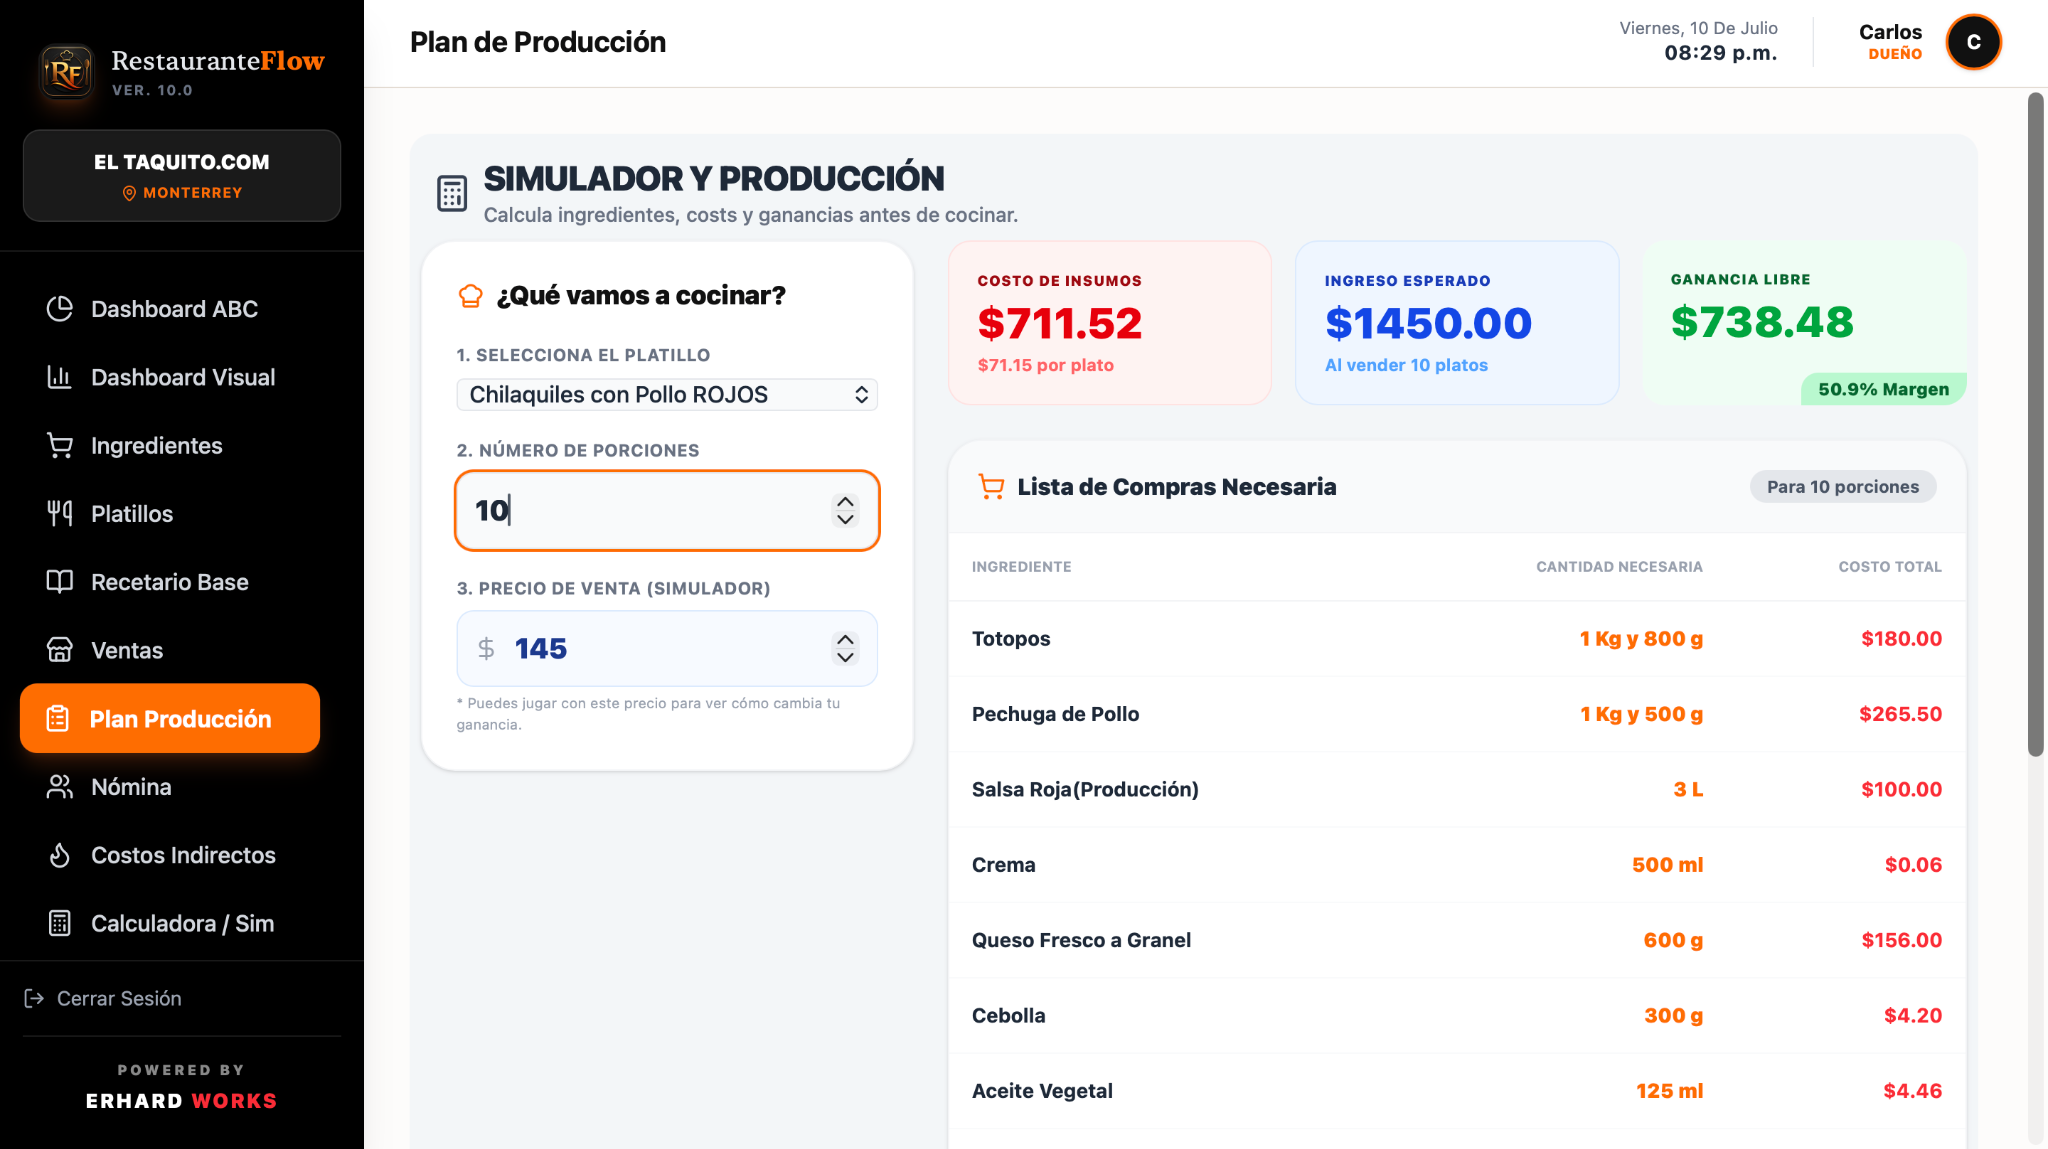The image size is (2048, 1149).
Task: Click the Ingreso Esperado card
Action: point(1456,323)
